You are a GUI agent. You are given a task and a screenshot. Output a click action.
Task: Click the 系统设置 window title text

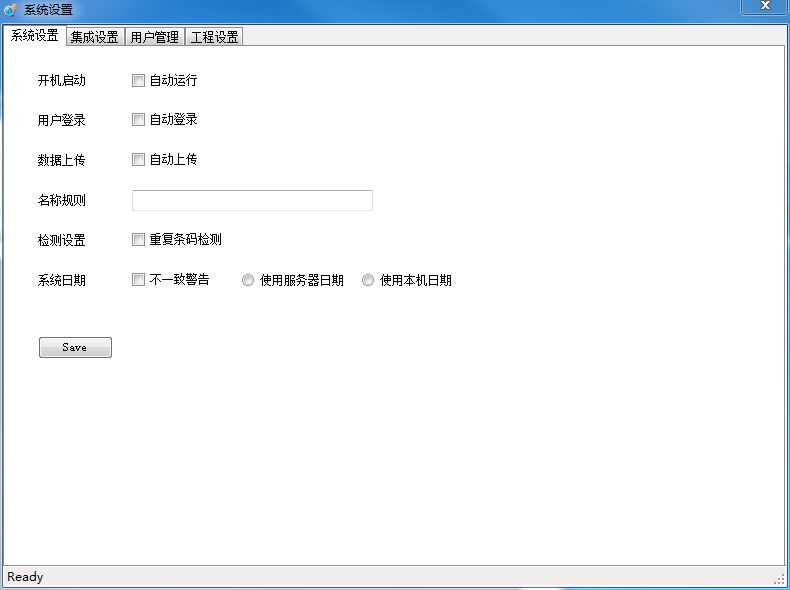point(48,10)
